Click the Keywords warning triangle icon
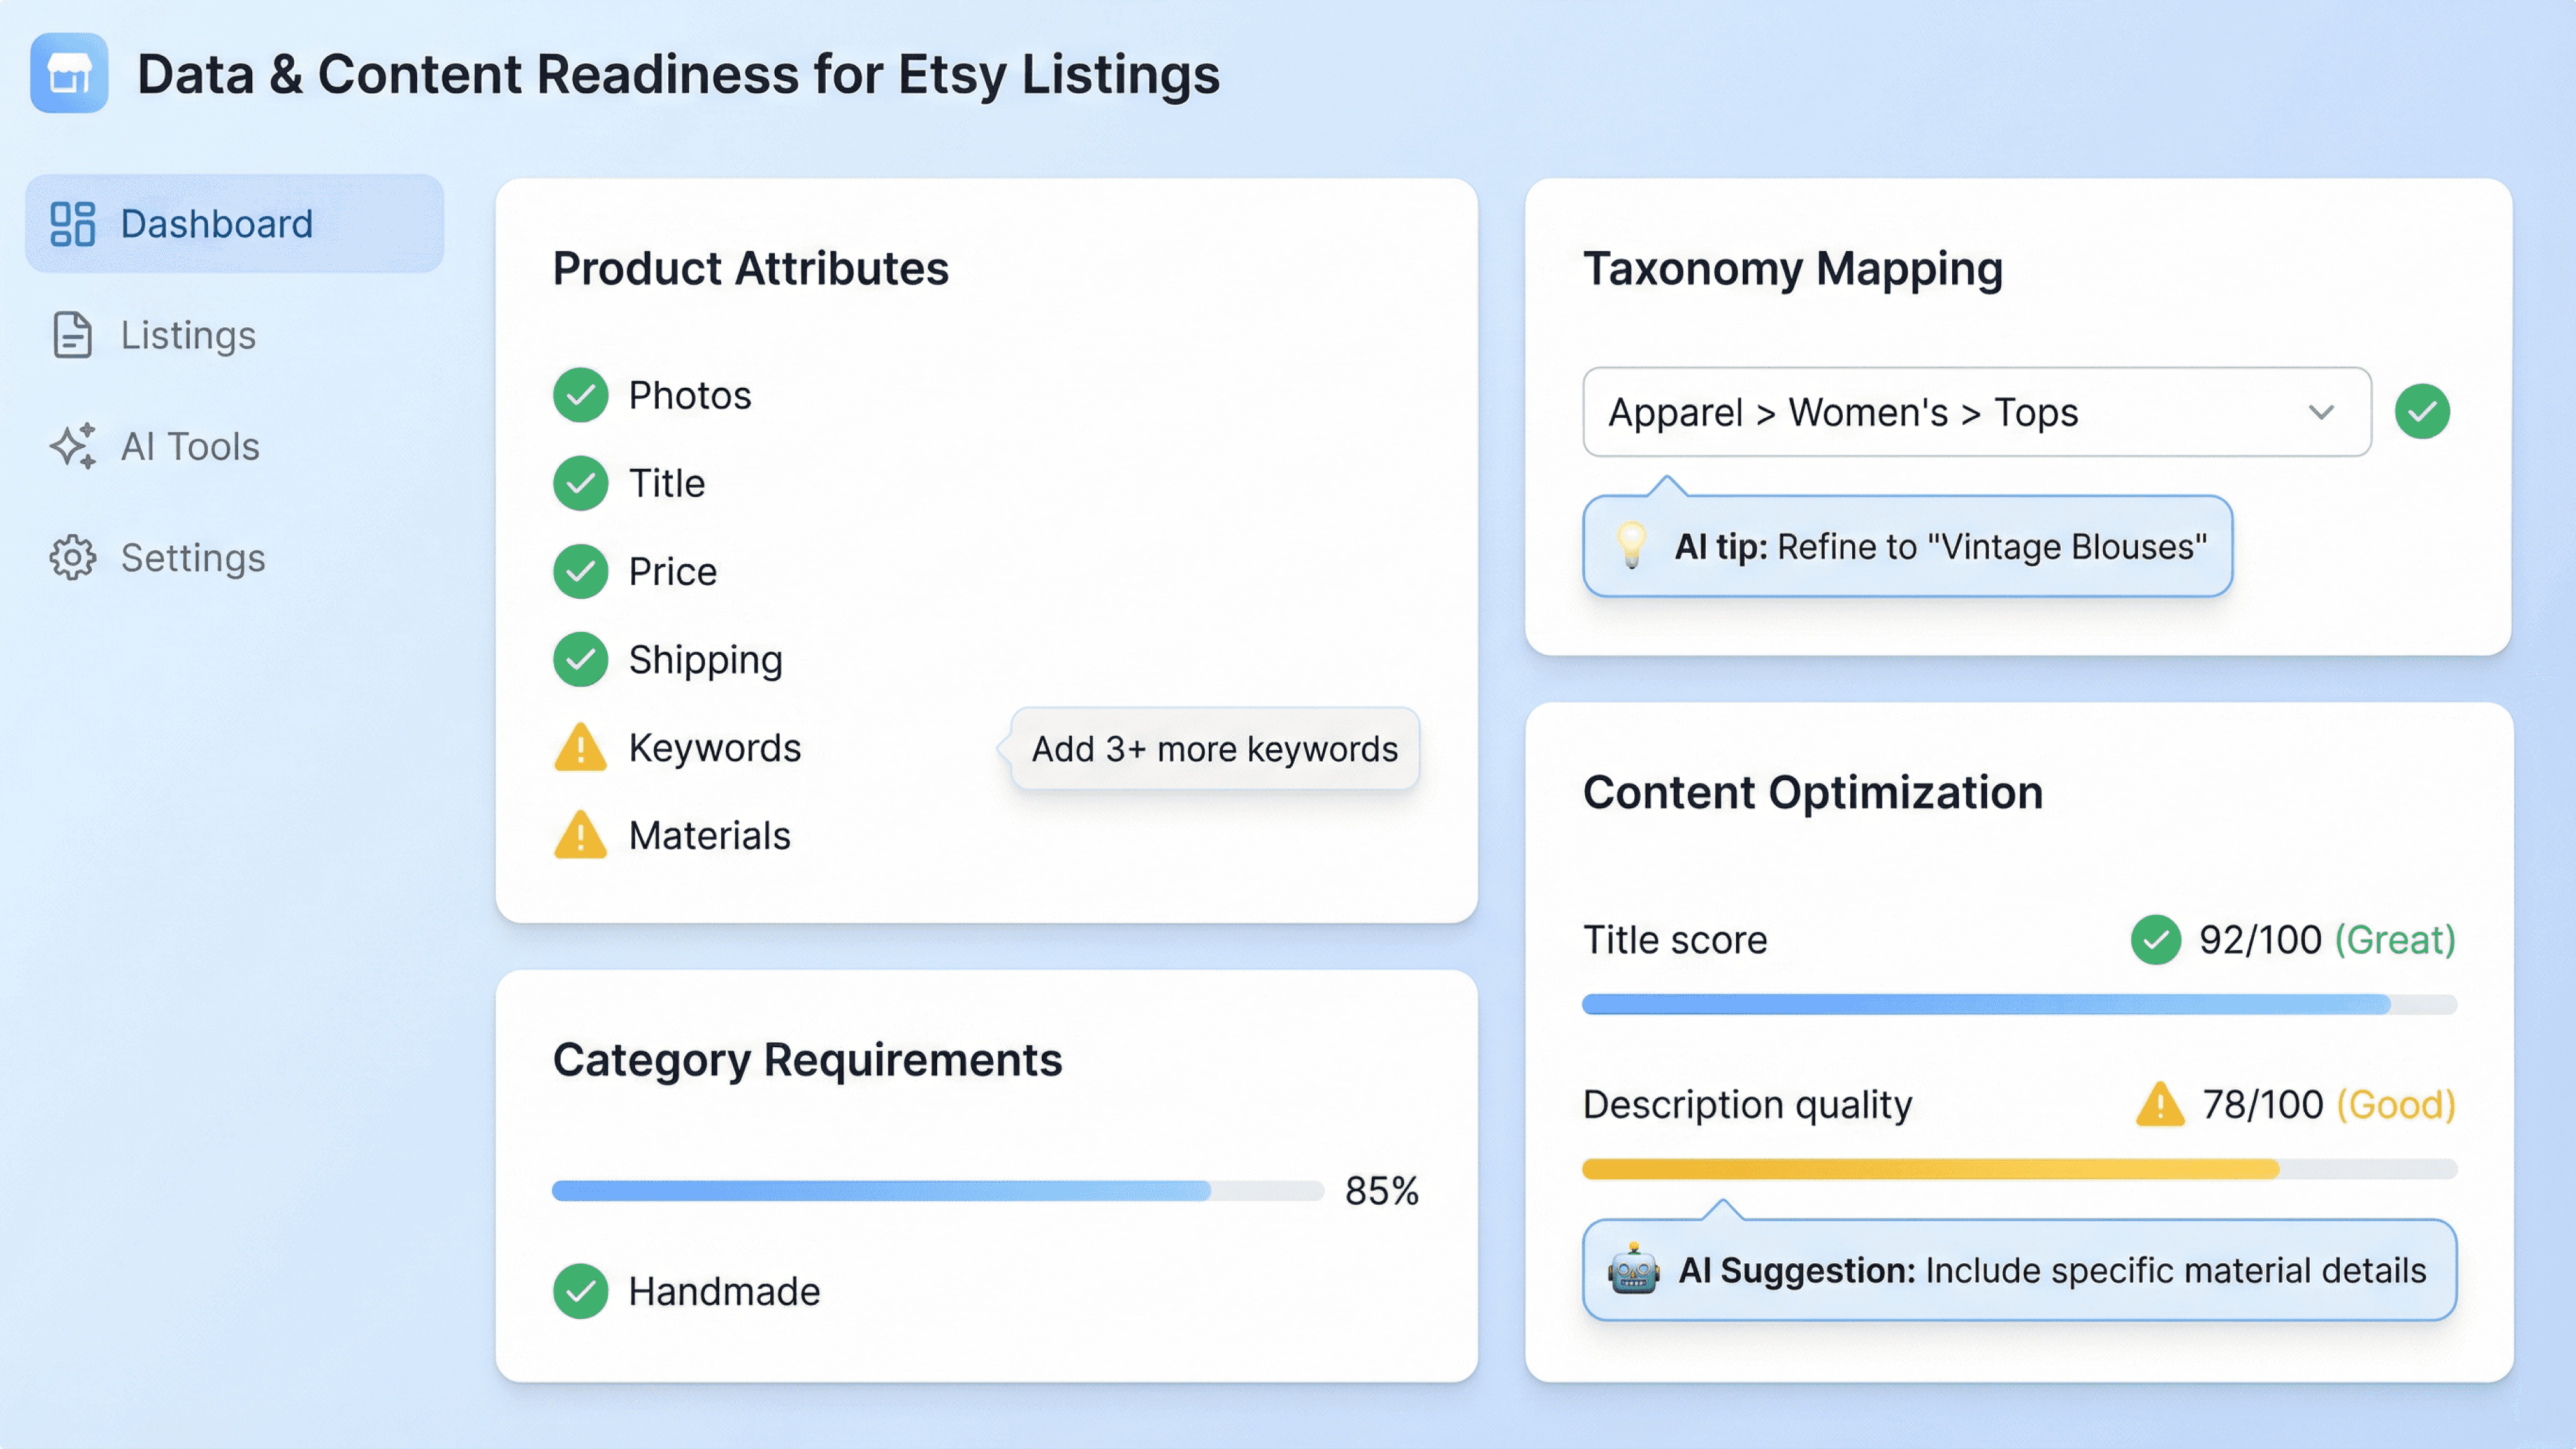Image resolution: width=2576 pixels, height=1449 pixels. pos(580,748)
